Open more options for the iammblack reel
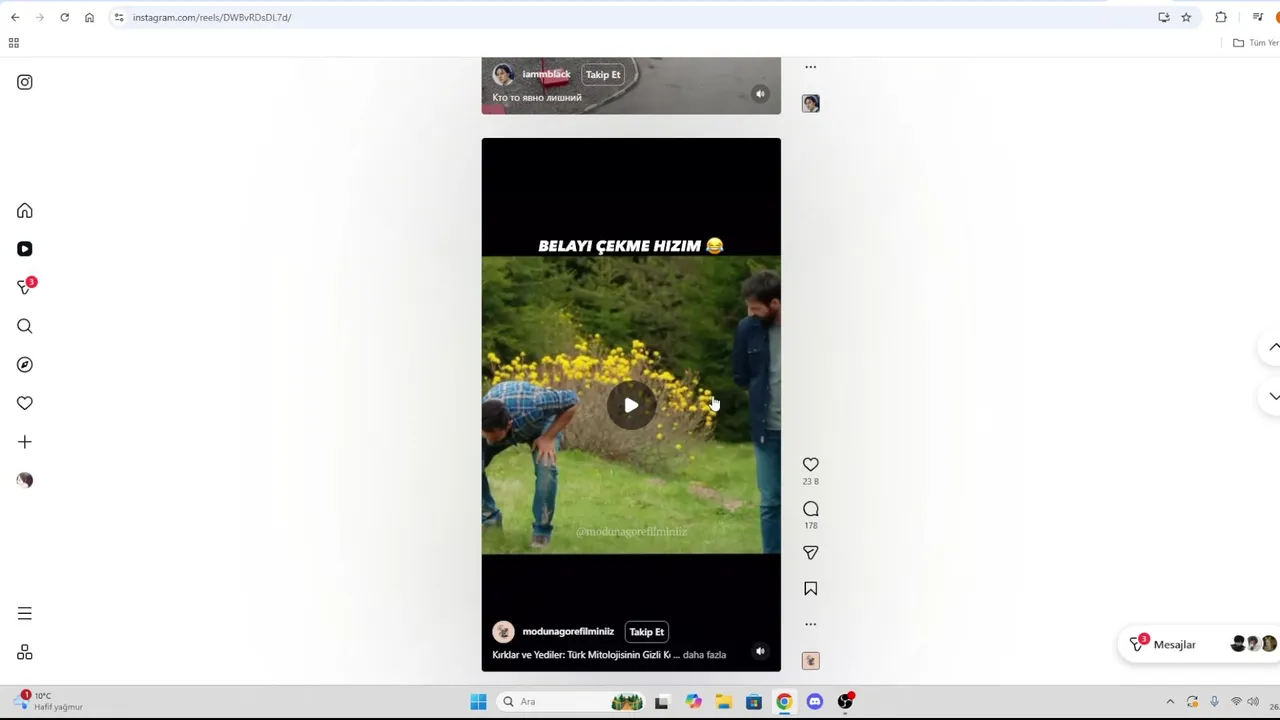1280x720 pixels. click(x=811, y=67)
